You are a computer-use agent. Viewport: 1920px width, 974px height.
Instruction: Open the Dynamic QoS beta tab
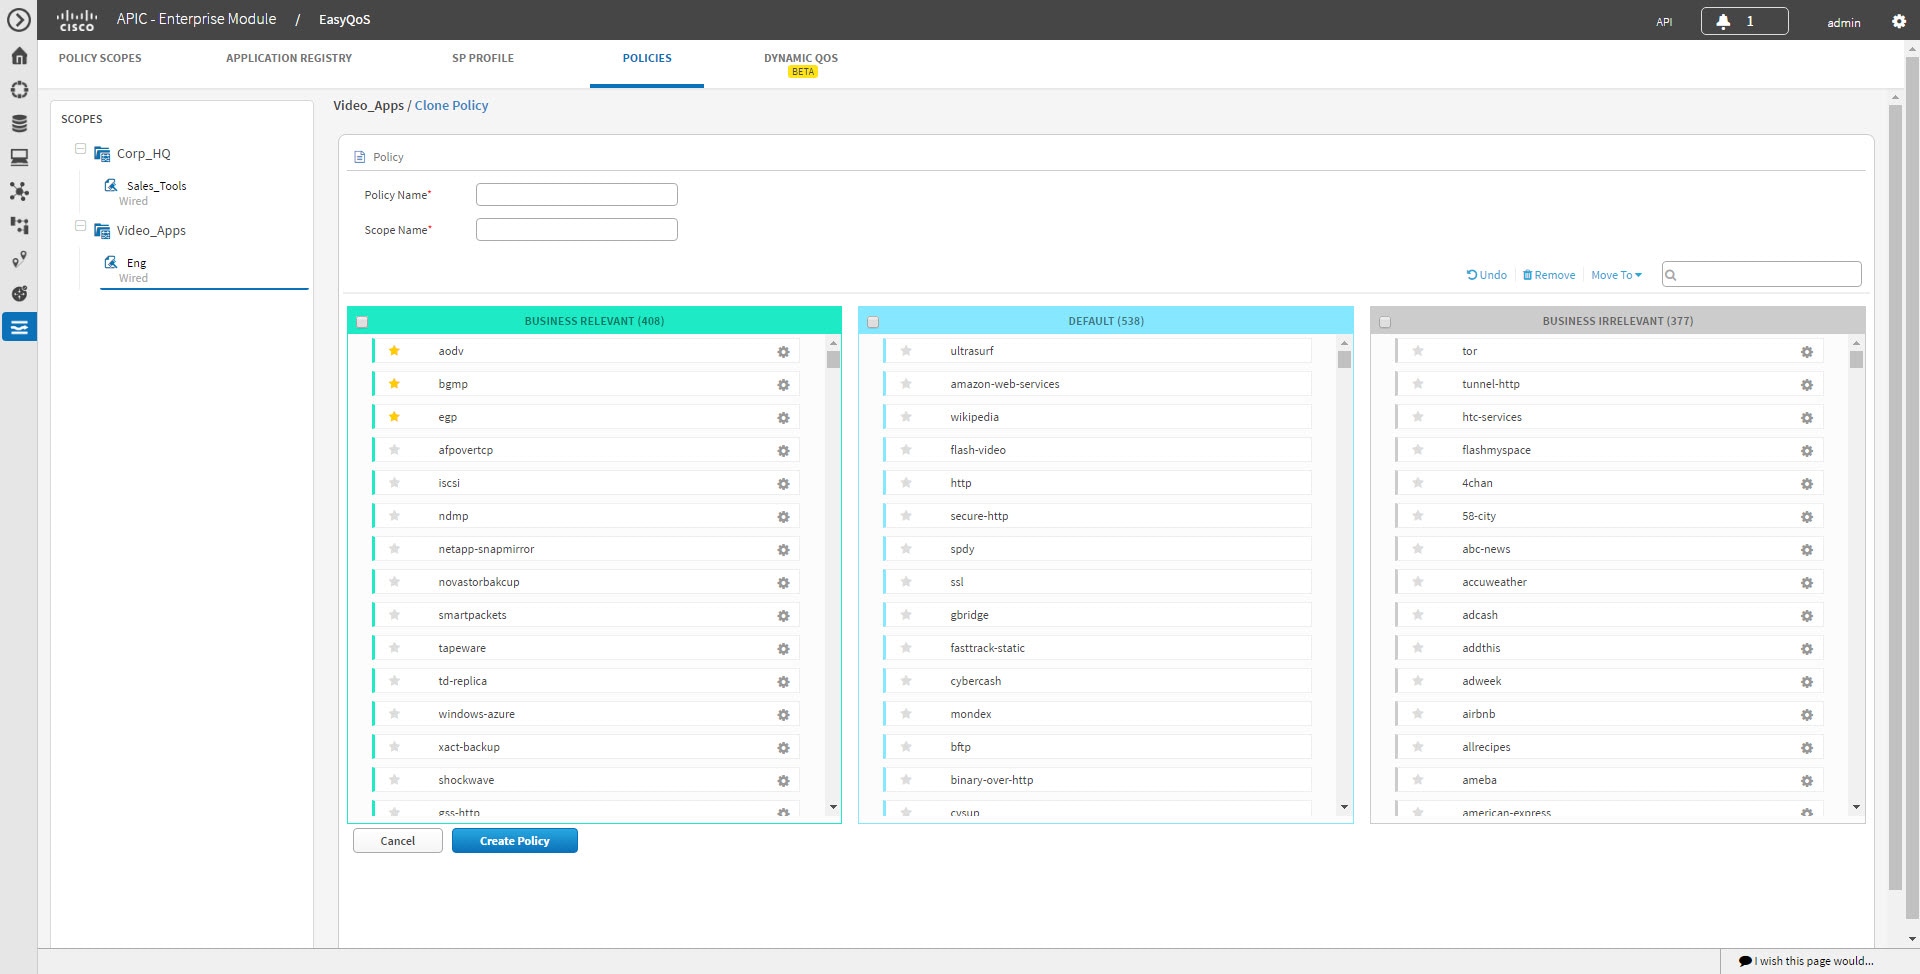(x=801, y=63)
